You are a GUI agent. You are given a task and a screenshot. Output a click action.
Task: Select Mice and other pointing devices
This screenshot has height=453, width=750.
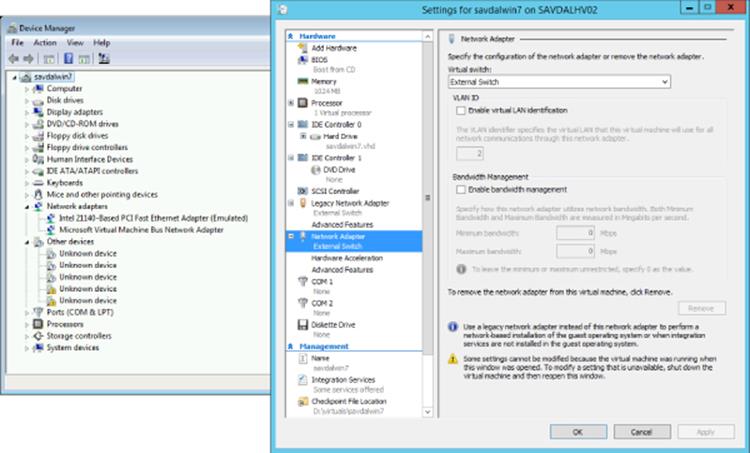102,195
